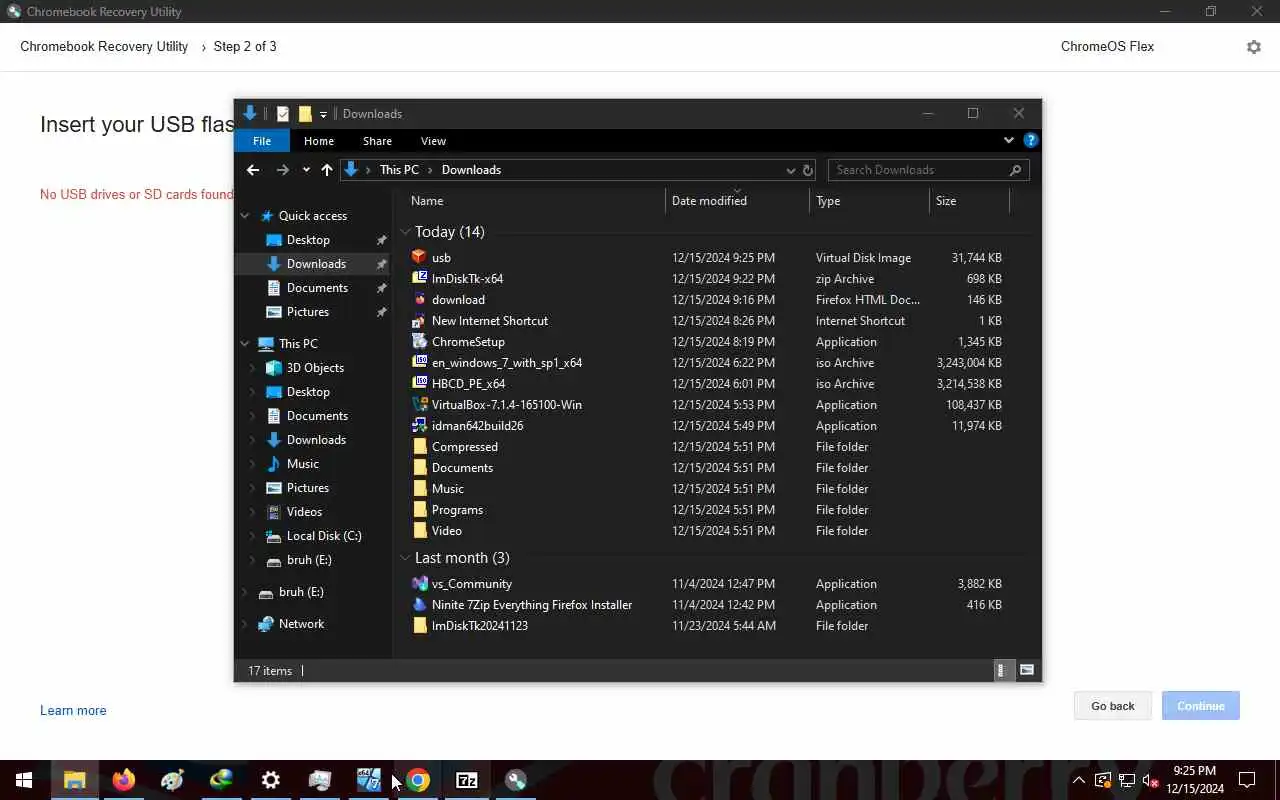
Task: Collapse the Quick access tree node
Action: point(245,216)
